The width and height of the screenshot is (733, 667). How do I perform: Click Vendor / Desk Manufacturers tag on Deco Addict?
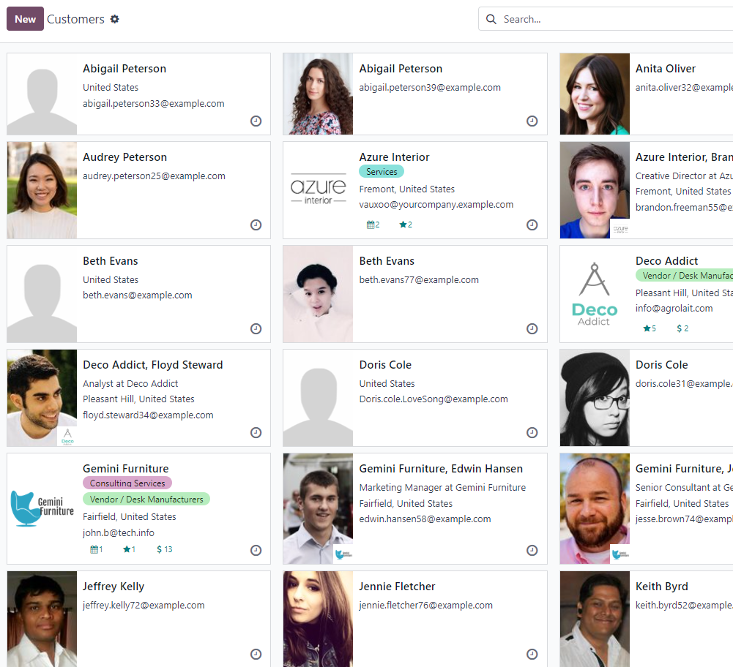[x=684, y=276]
